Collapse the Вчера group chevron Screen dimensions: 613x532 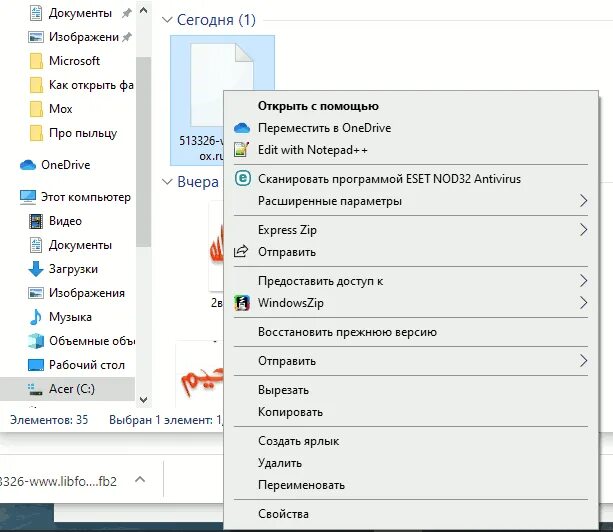tap(167, 182)
